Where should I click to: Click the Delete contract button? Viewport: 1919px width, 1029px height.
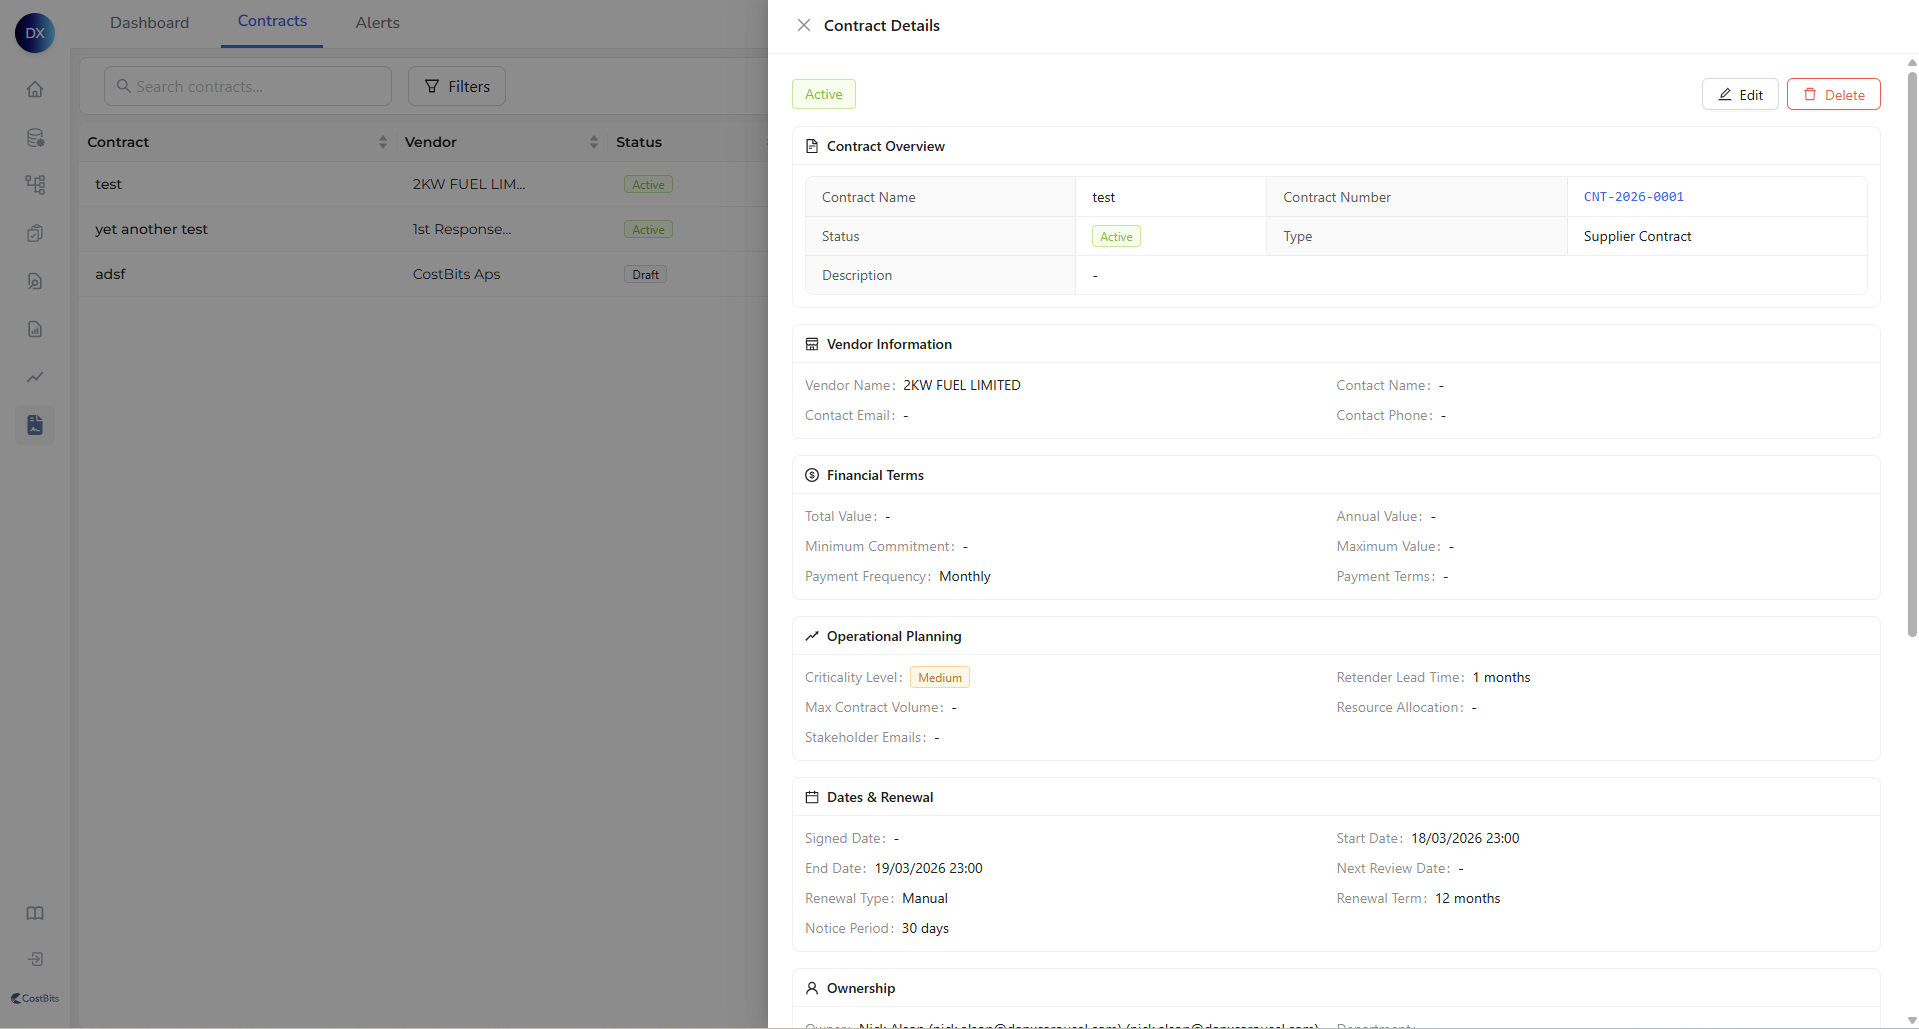pos(1833,95)
